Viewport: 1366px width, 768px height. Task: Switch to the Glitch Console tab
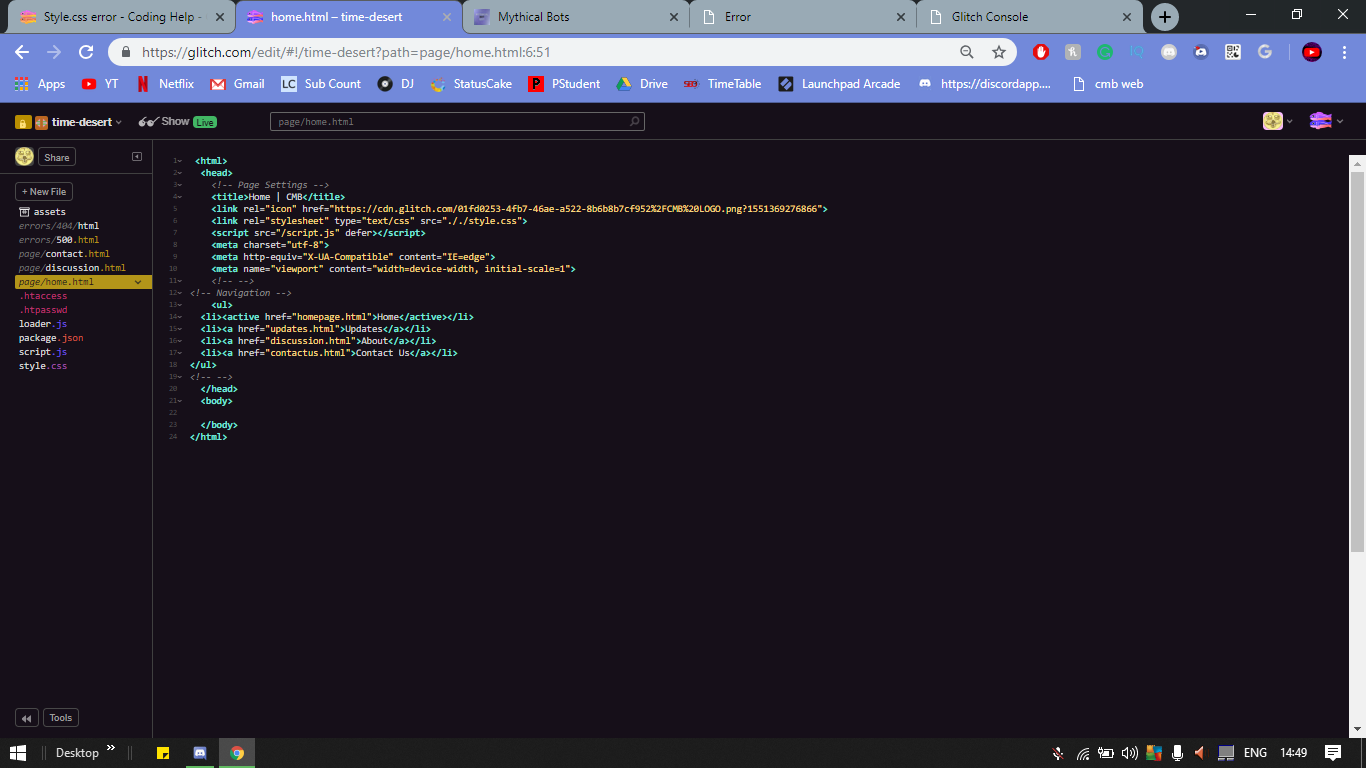click(x=1030, y=17)
